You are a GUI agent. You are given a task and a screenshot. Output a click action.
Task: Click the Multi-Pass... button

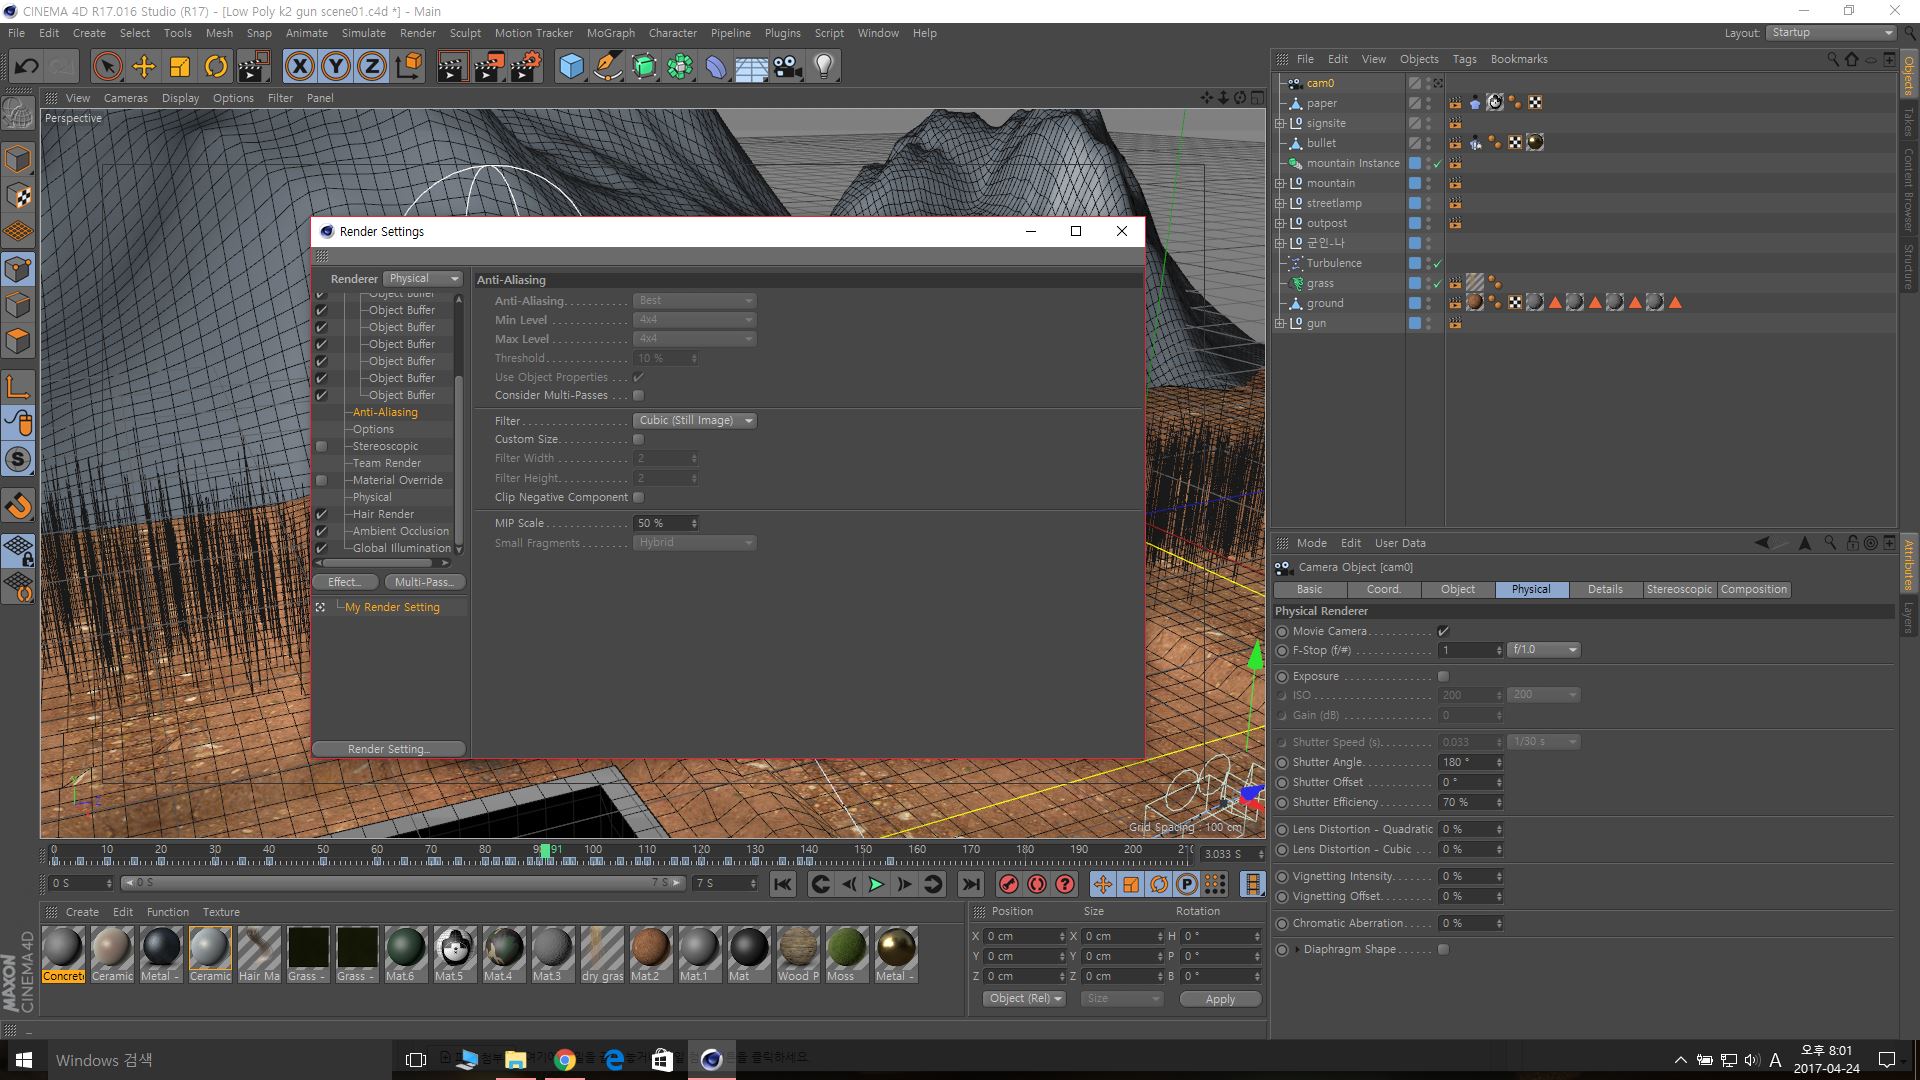(424, 582)
